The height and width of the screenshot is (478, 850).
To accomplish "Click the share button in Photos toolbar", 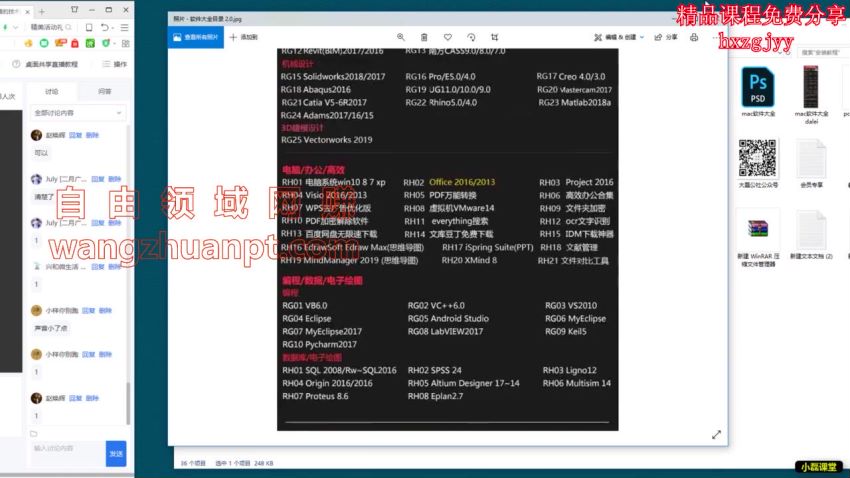I will (x=666, y=37).
